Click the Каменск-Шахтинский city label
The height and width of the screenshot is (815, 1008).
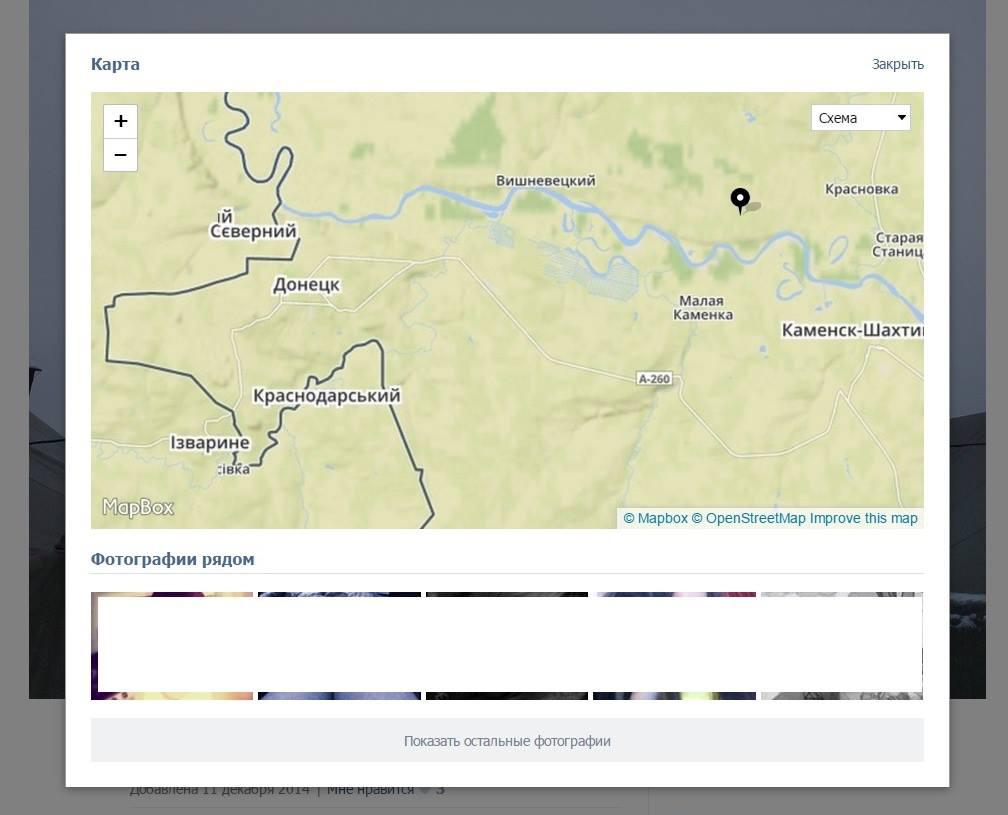[x=852, y=330]
